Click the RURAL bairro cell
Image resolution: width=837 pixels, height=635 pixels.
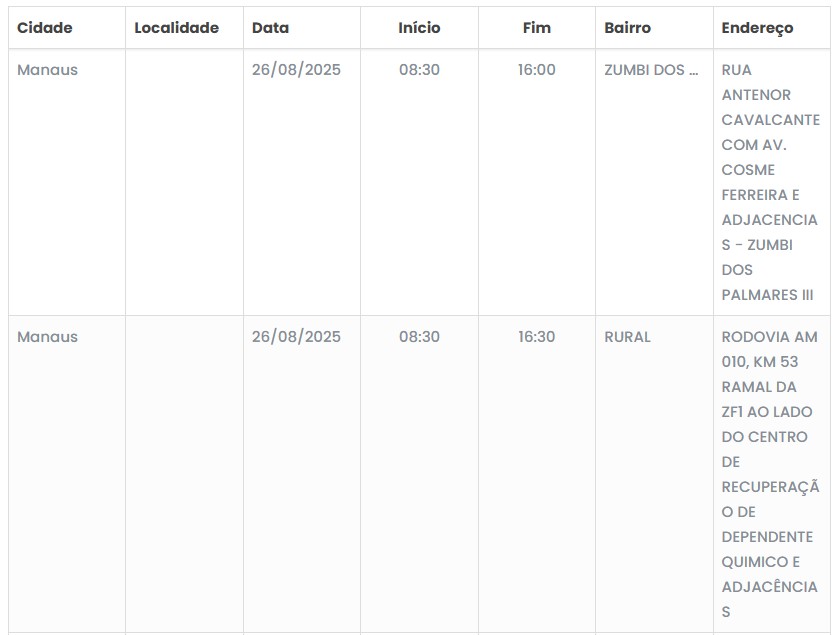pyautogui.click(x=627, y=337)
